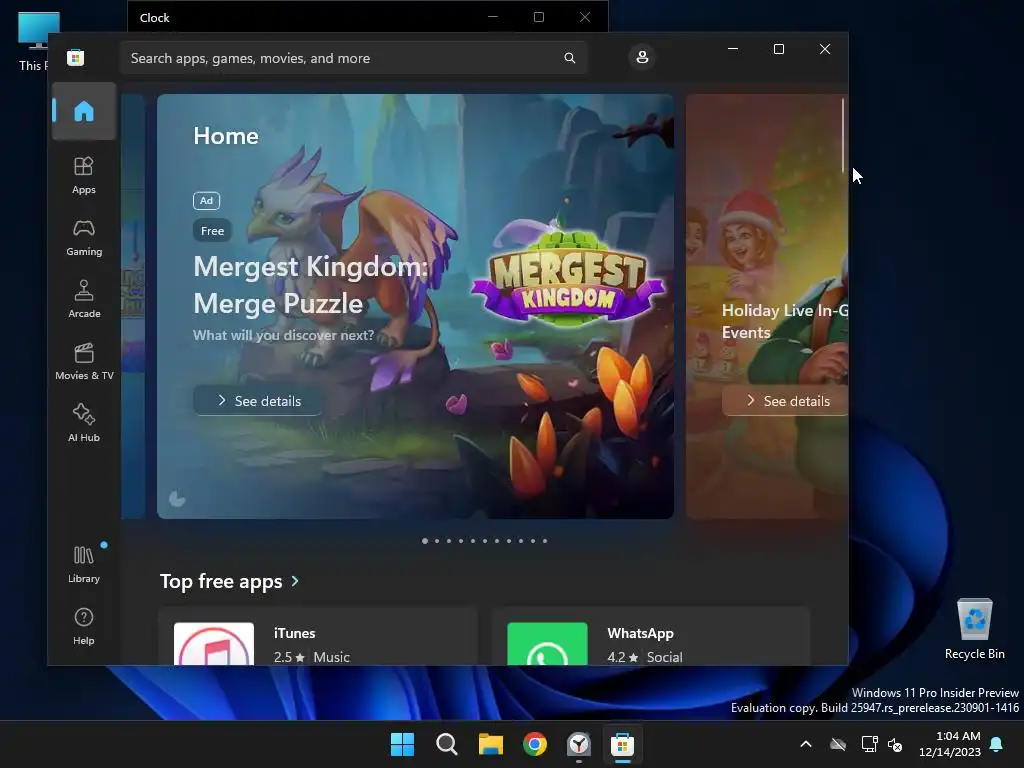Open the network status tray icon
1024x768 pixels.
[869, 744]
